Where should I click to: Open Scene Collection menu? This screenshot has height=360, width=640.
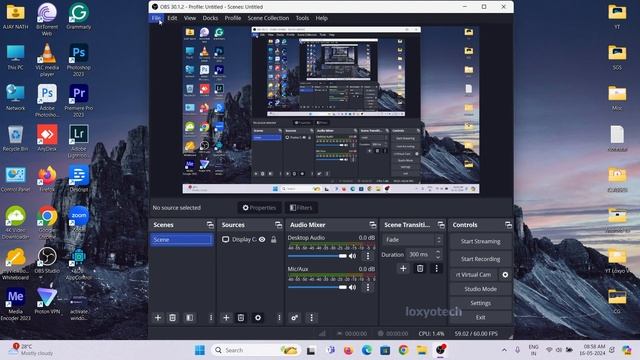point(268,18)
